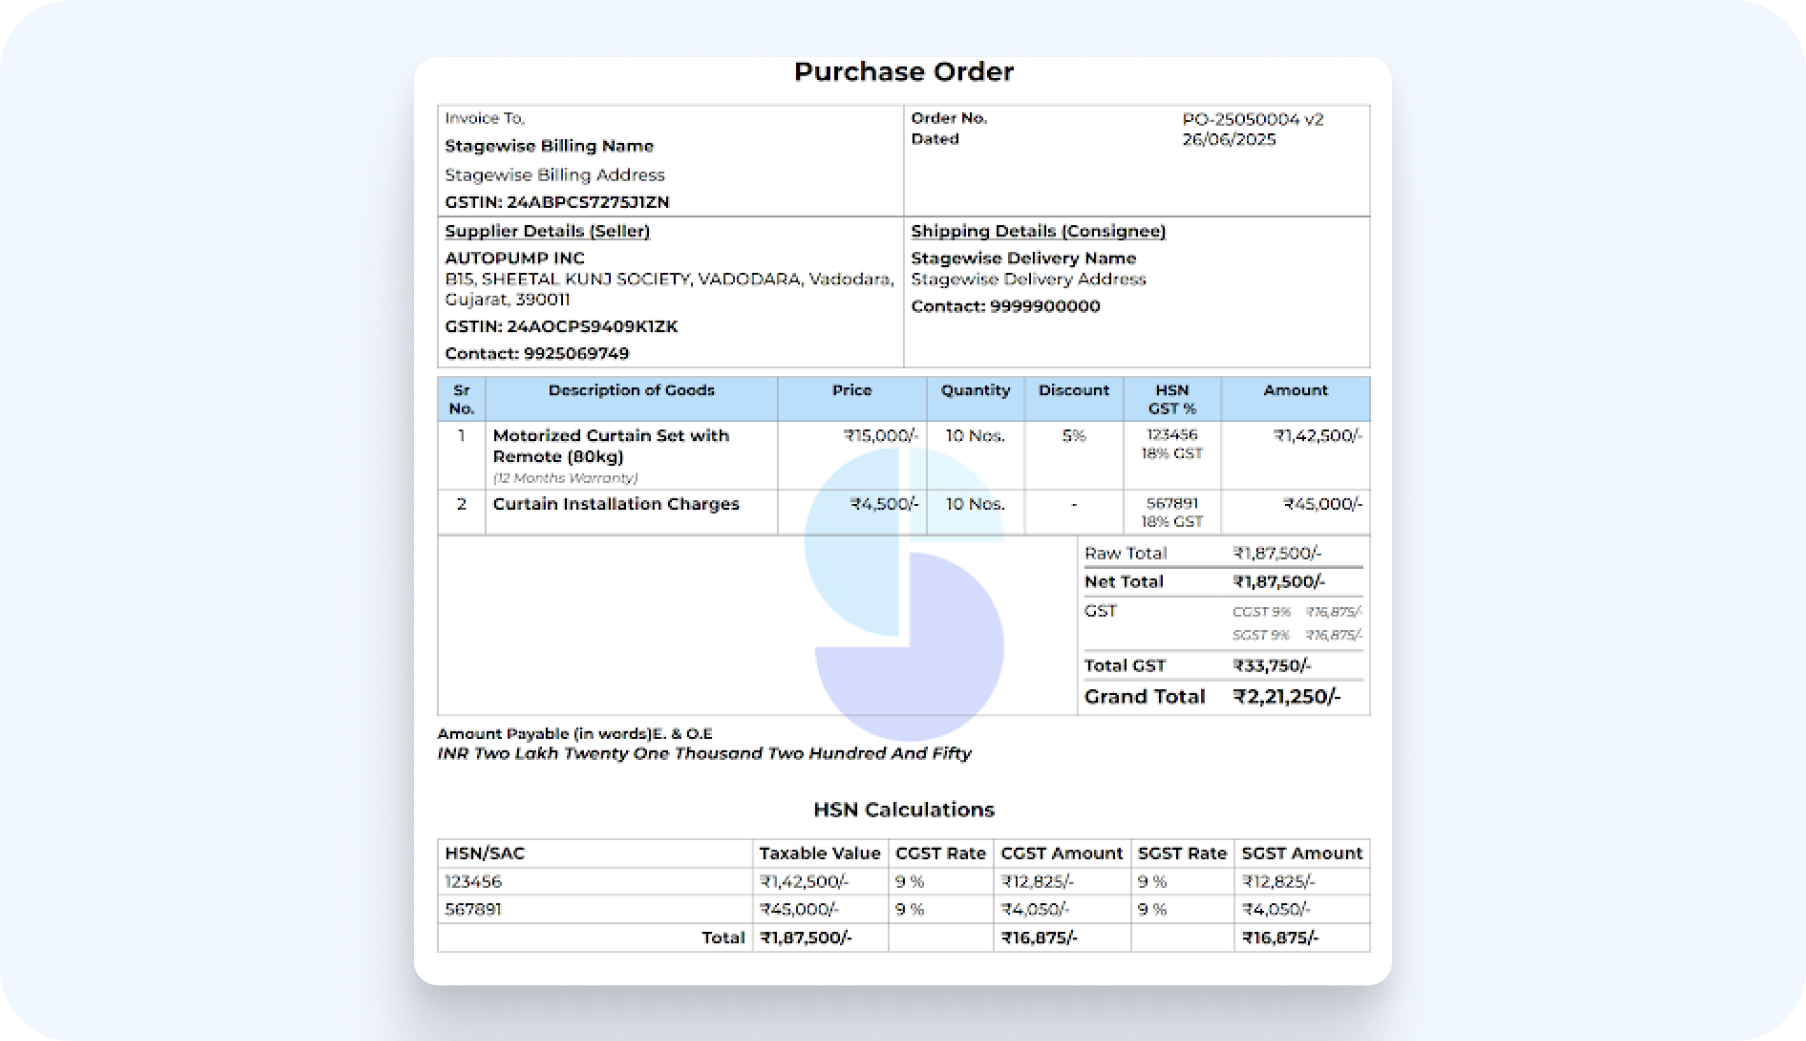
Task: Click the Description of Goods column header
Action: click(631, 391)
